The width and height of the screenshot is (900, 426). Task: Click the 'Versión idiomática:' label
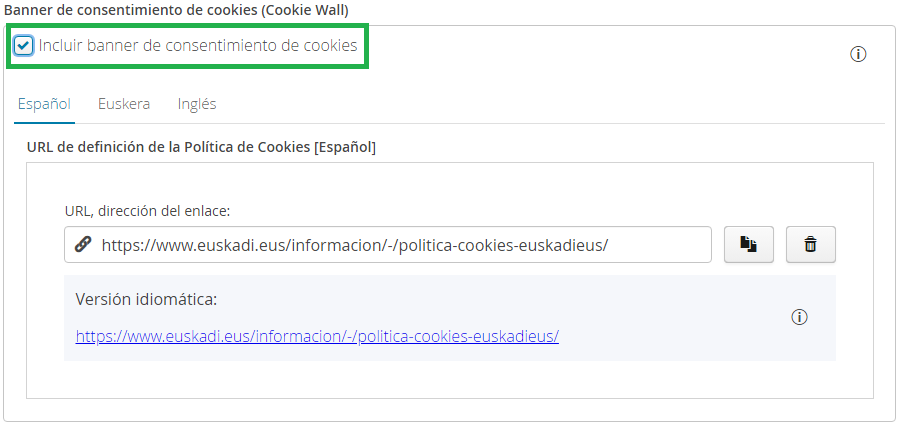147,299
